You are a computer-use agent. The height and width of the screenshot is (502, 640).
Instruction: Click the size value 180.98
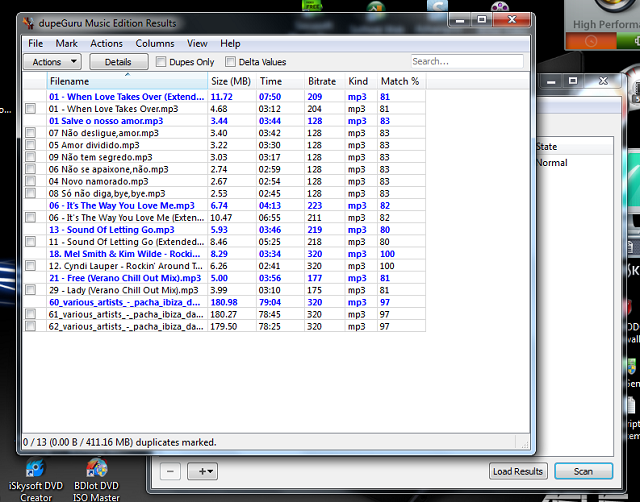(224, 302)
